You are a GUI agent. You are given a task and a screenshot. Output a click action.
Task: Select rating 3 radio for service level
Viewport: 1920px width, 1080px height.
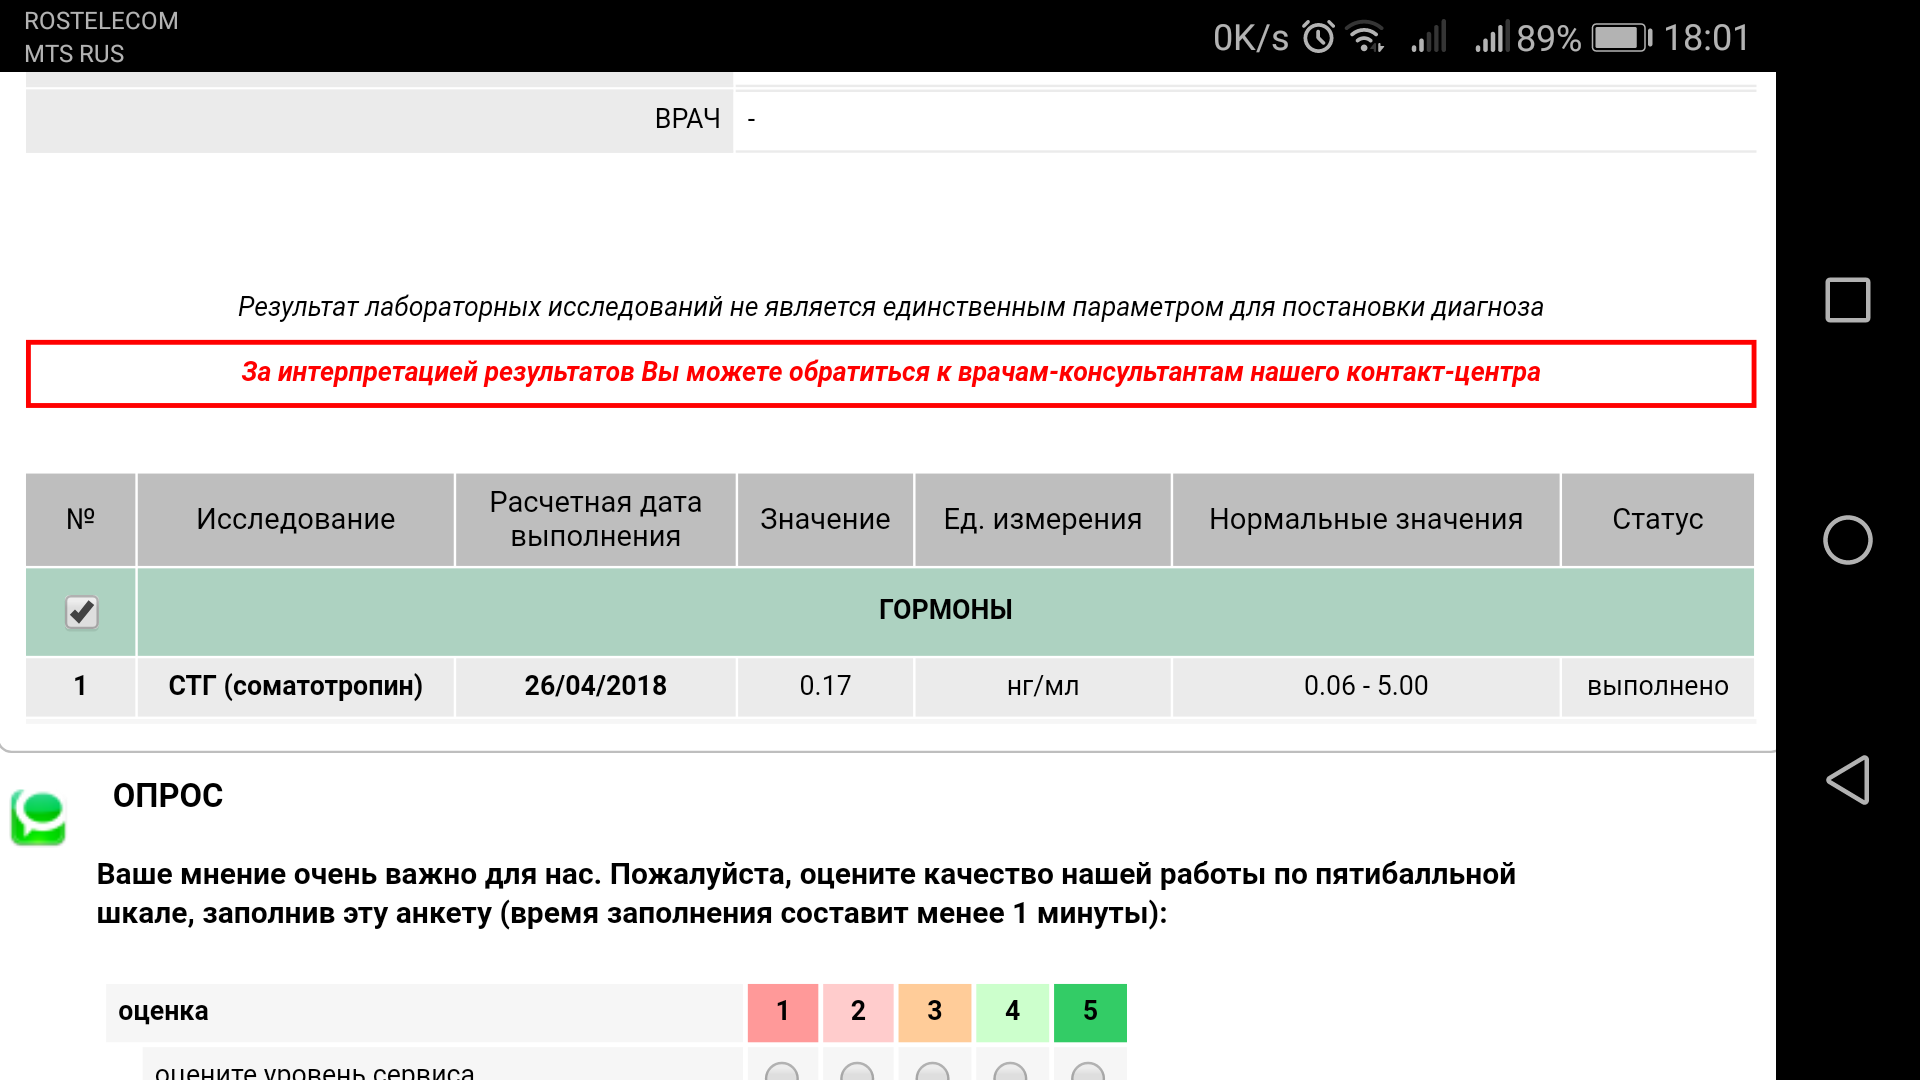point(933,1072)
